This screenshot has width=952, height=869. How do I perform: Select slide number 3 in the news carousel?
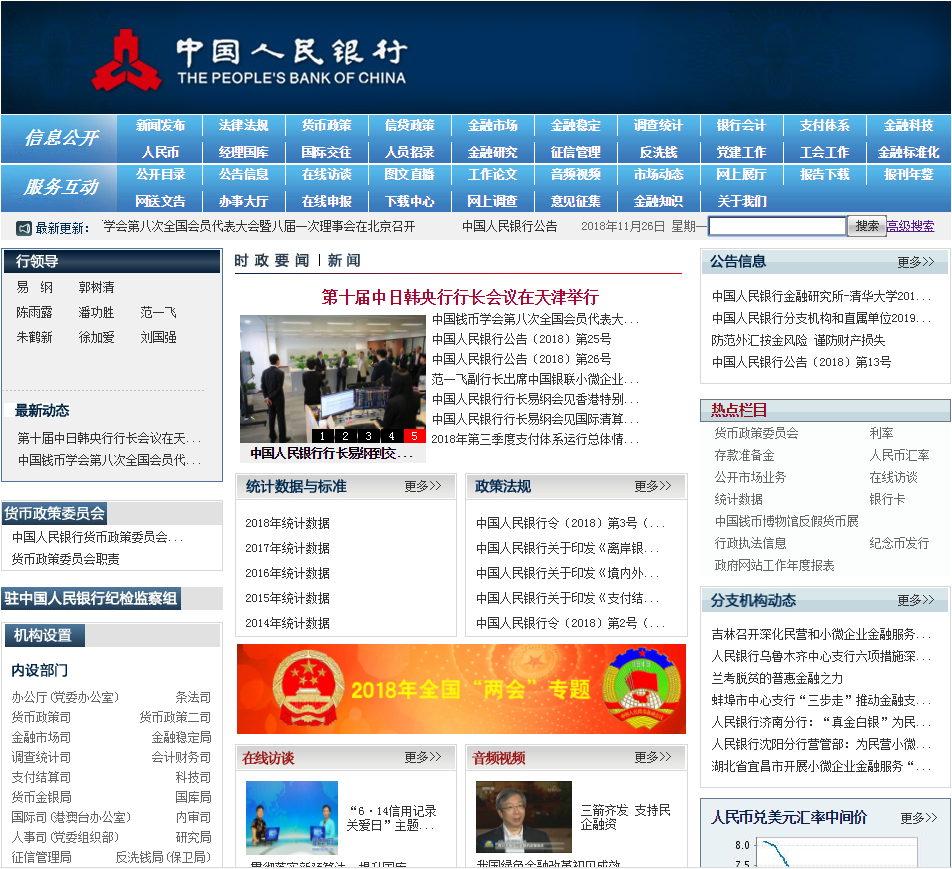[369, 435]
